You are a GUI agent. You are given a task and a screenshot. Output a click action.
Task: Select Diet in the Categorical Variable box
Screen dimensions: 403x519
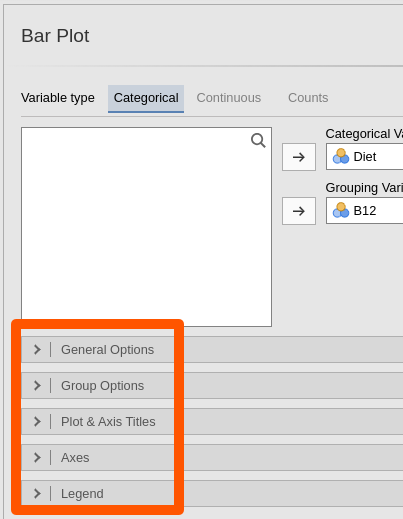[365, 157]
